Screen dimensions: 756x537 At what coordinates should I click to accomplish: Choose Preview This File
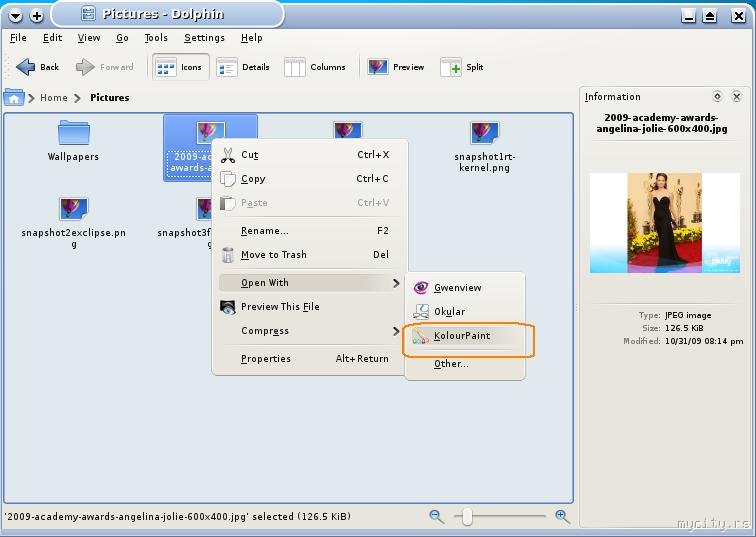click(x=309, y=307)
